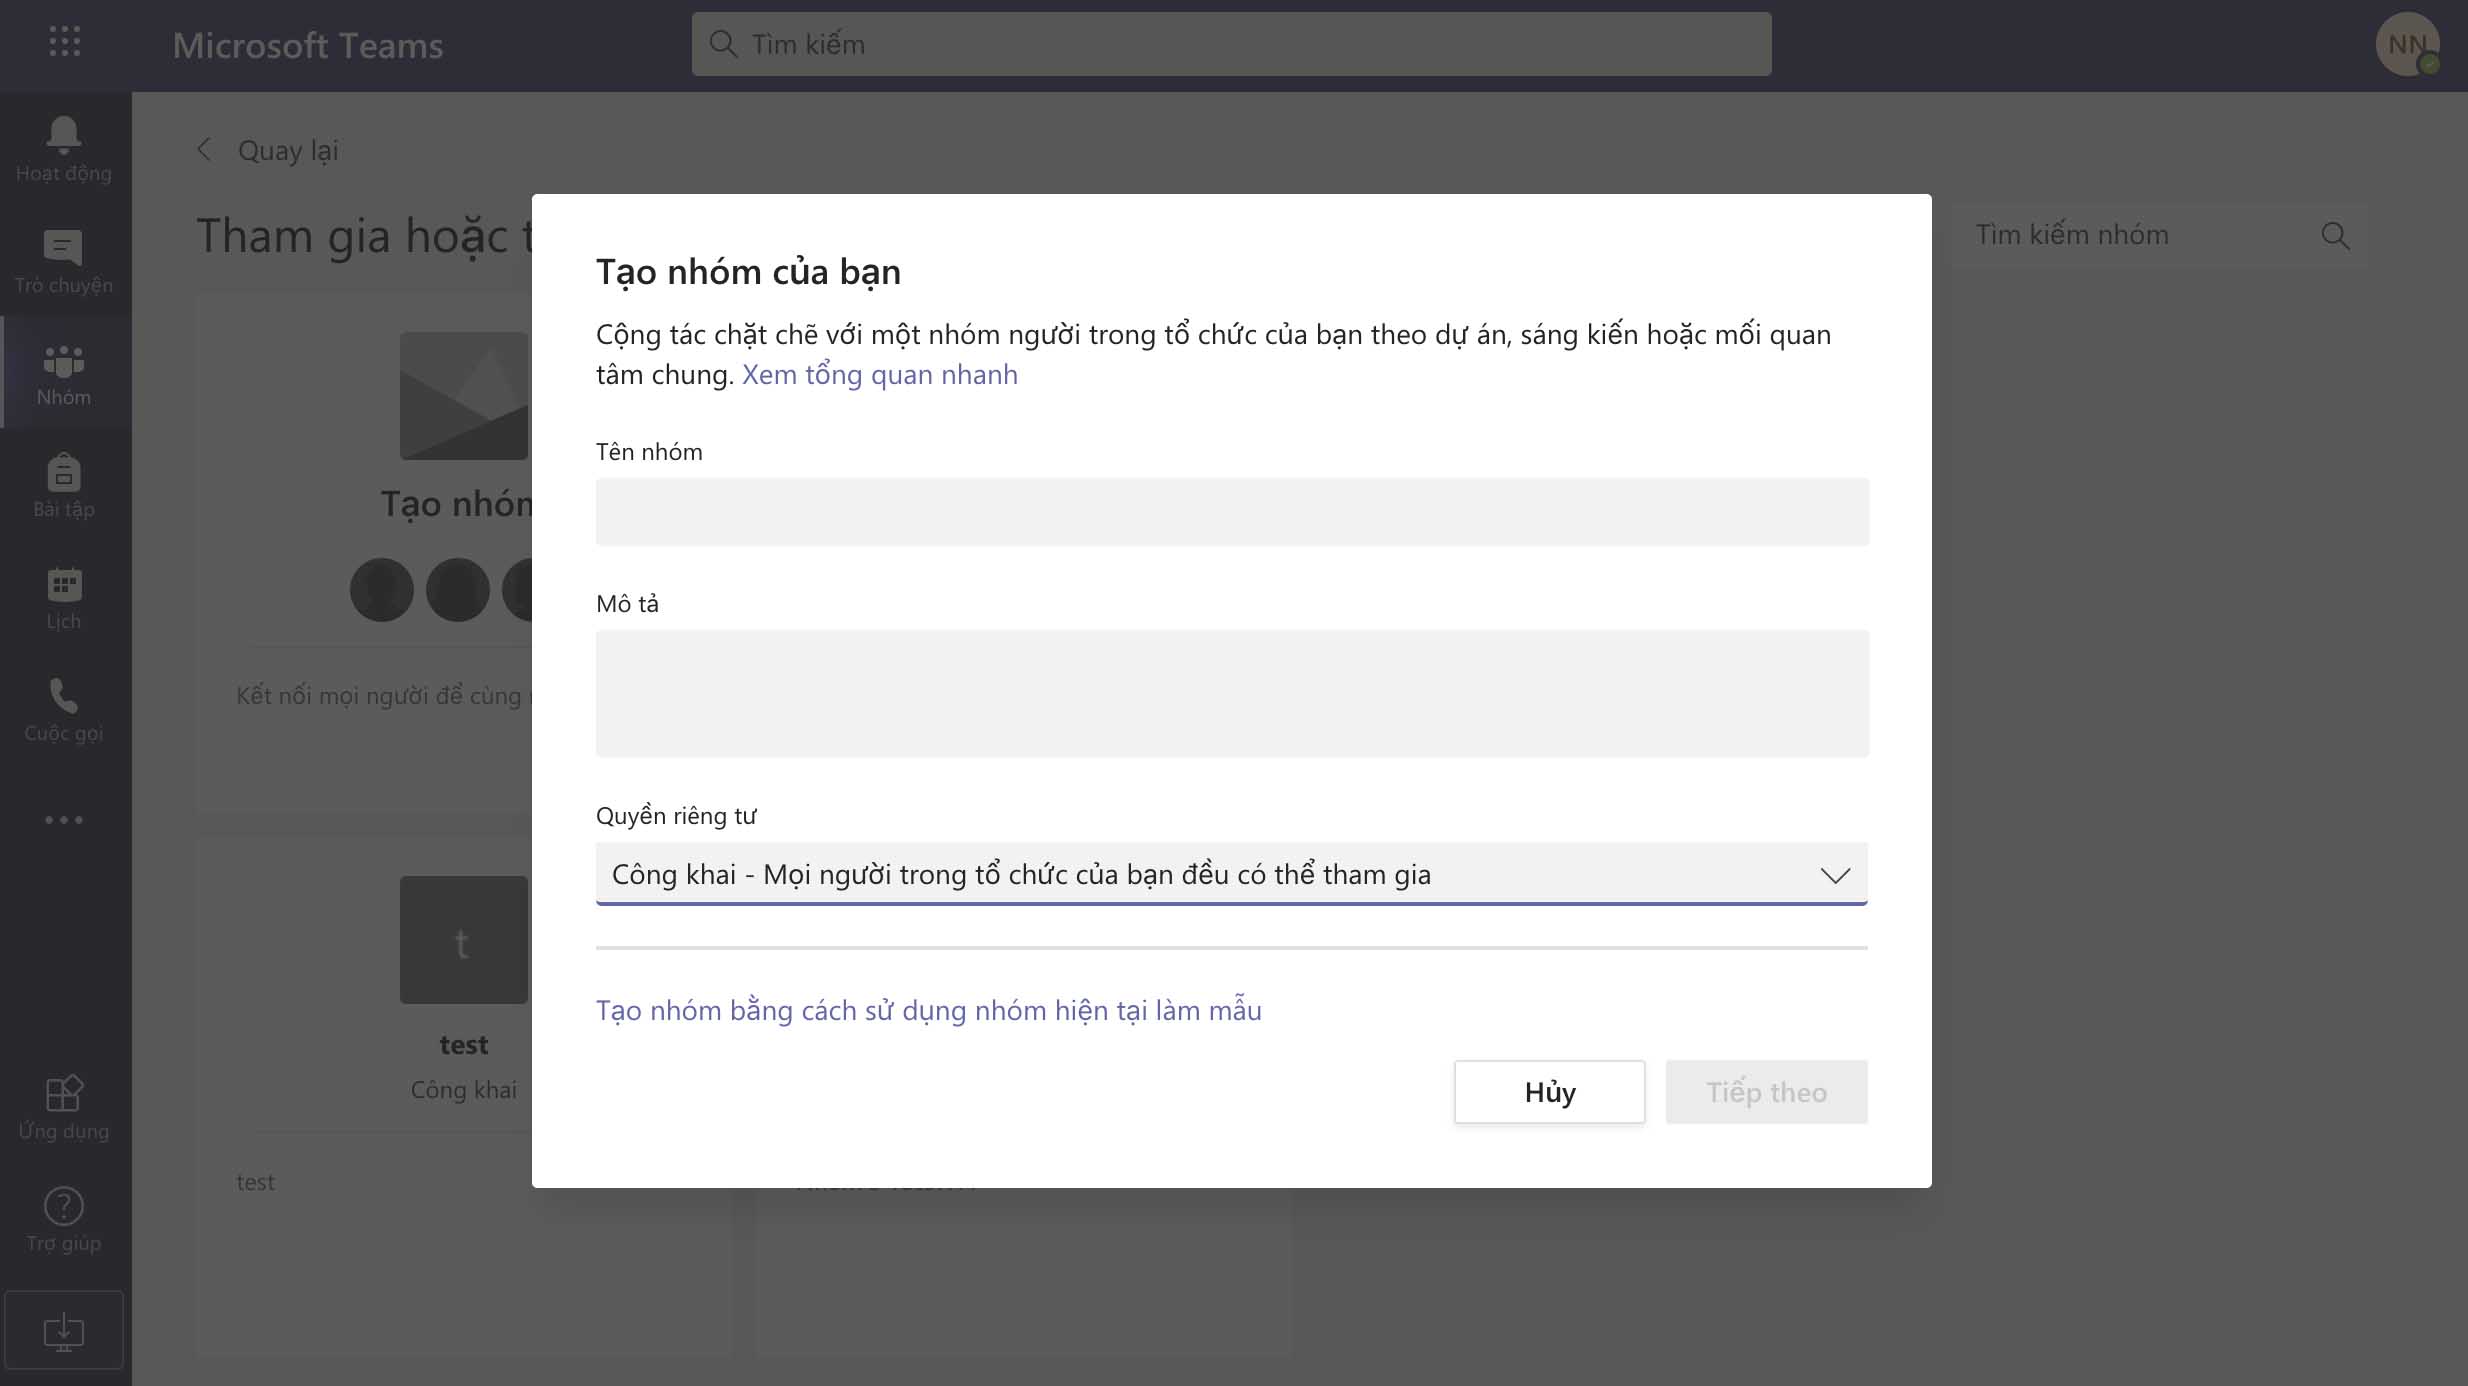Click the 'Công khai' label under test
The width and height of the screenshot is (2468, 1386).
pos(464,1090)
